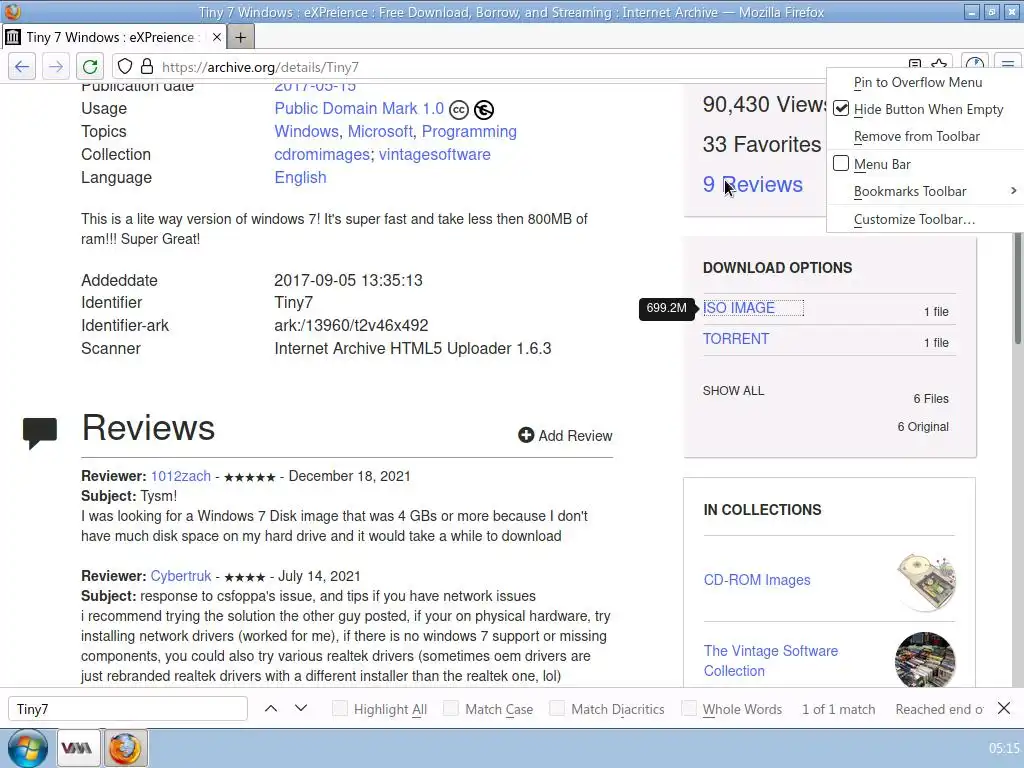Select Pin to Overflow Menu
The height and width of the screenshot is (768, 1024).
925,82
